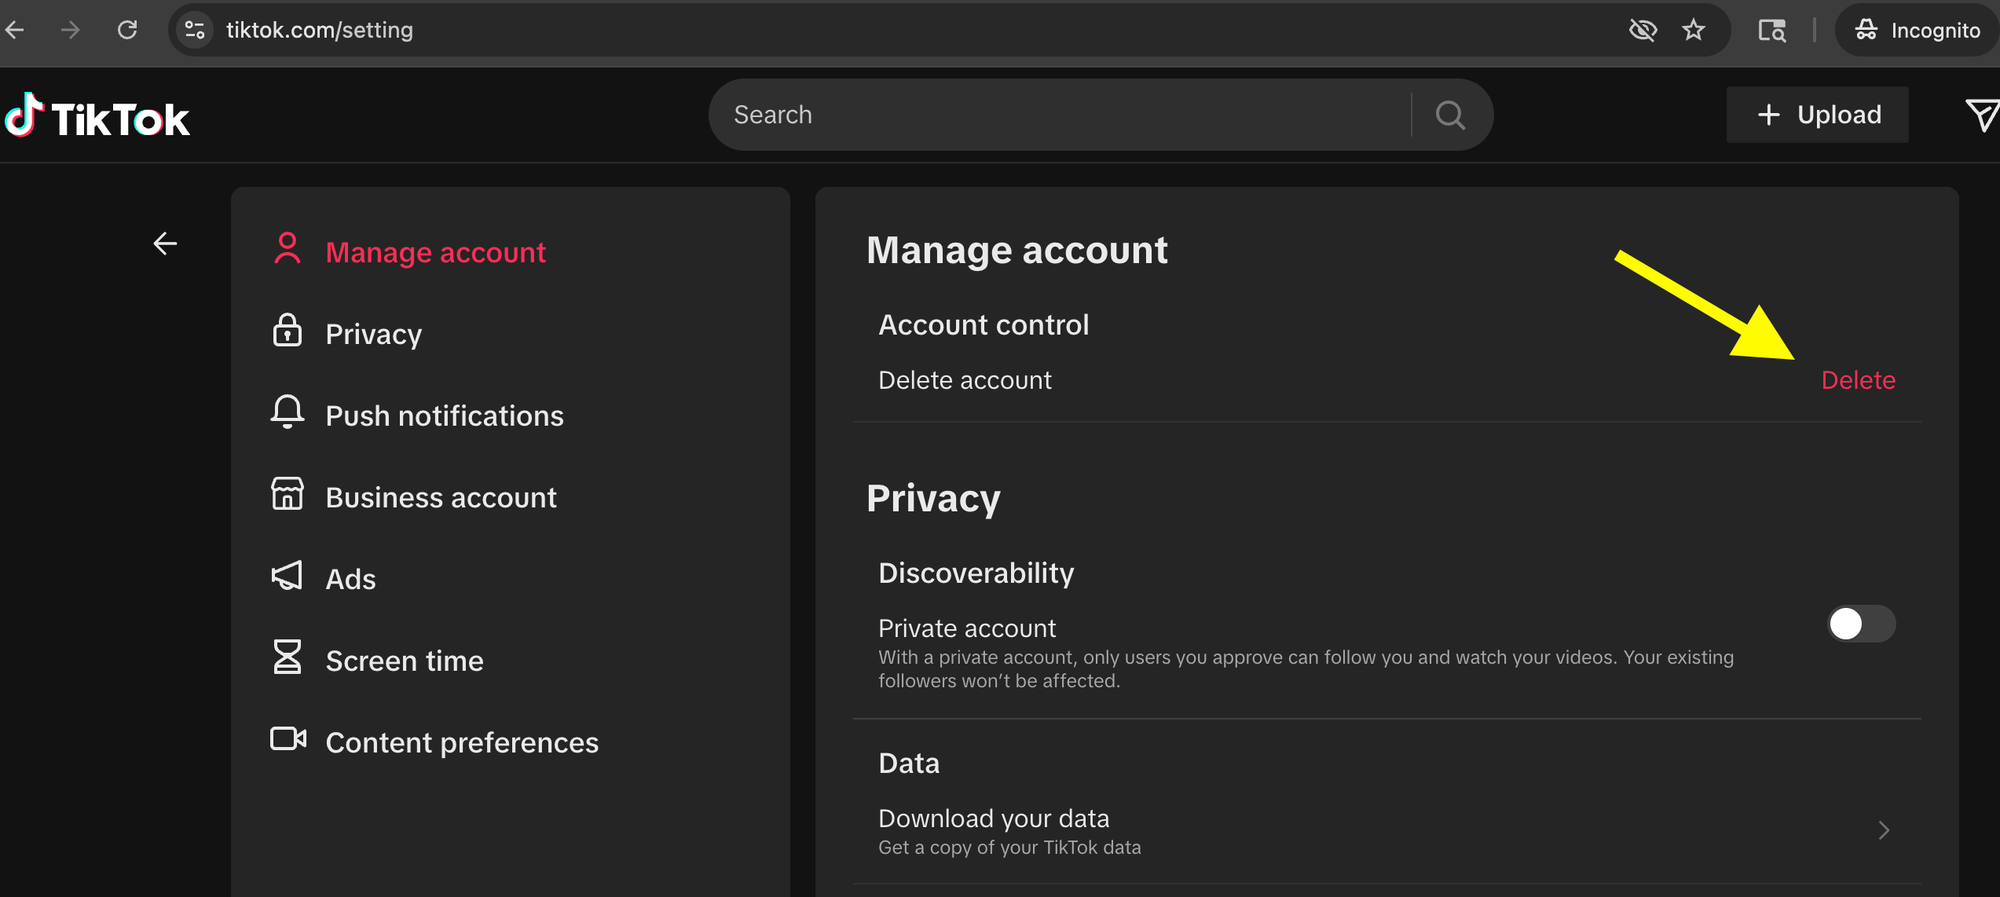The image size is (2000, 897).
Task: Expand Download your data chevron
Action: (x=1884, y=830)
